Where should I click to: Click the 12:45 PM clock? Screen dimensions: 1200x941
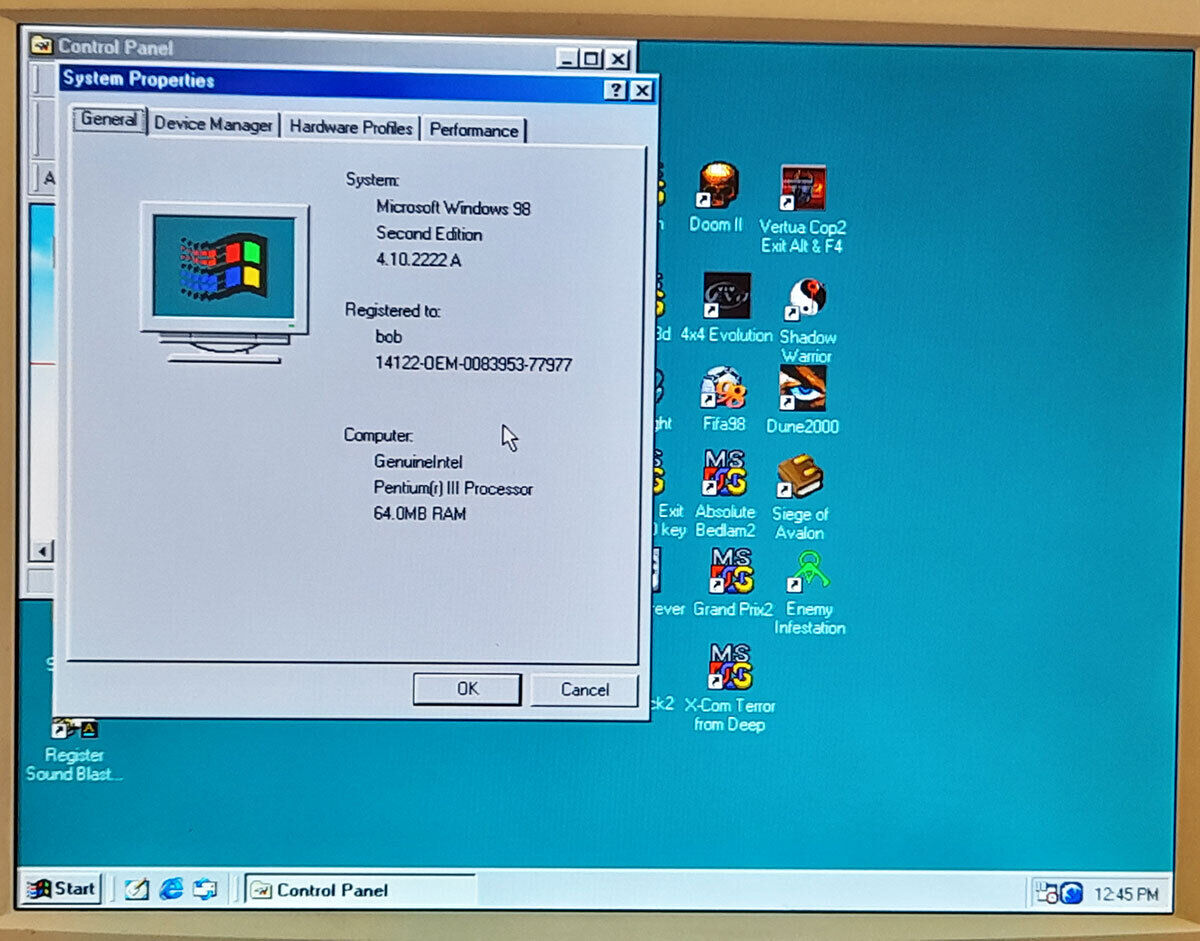pyautogui.click(x=1127, y=894)
